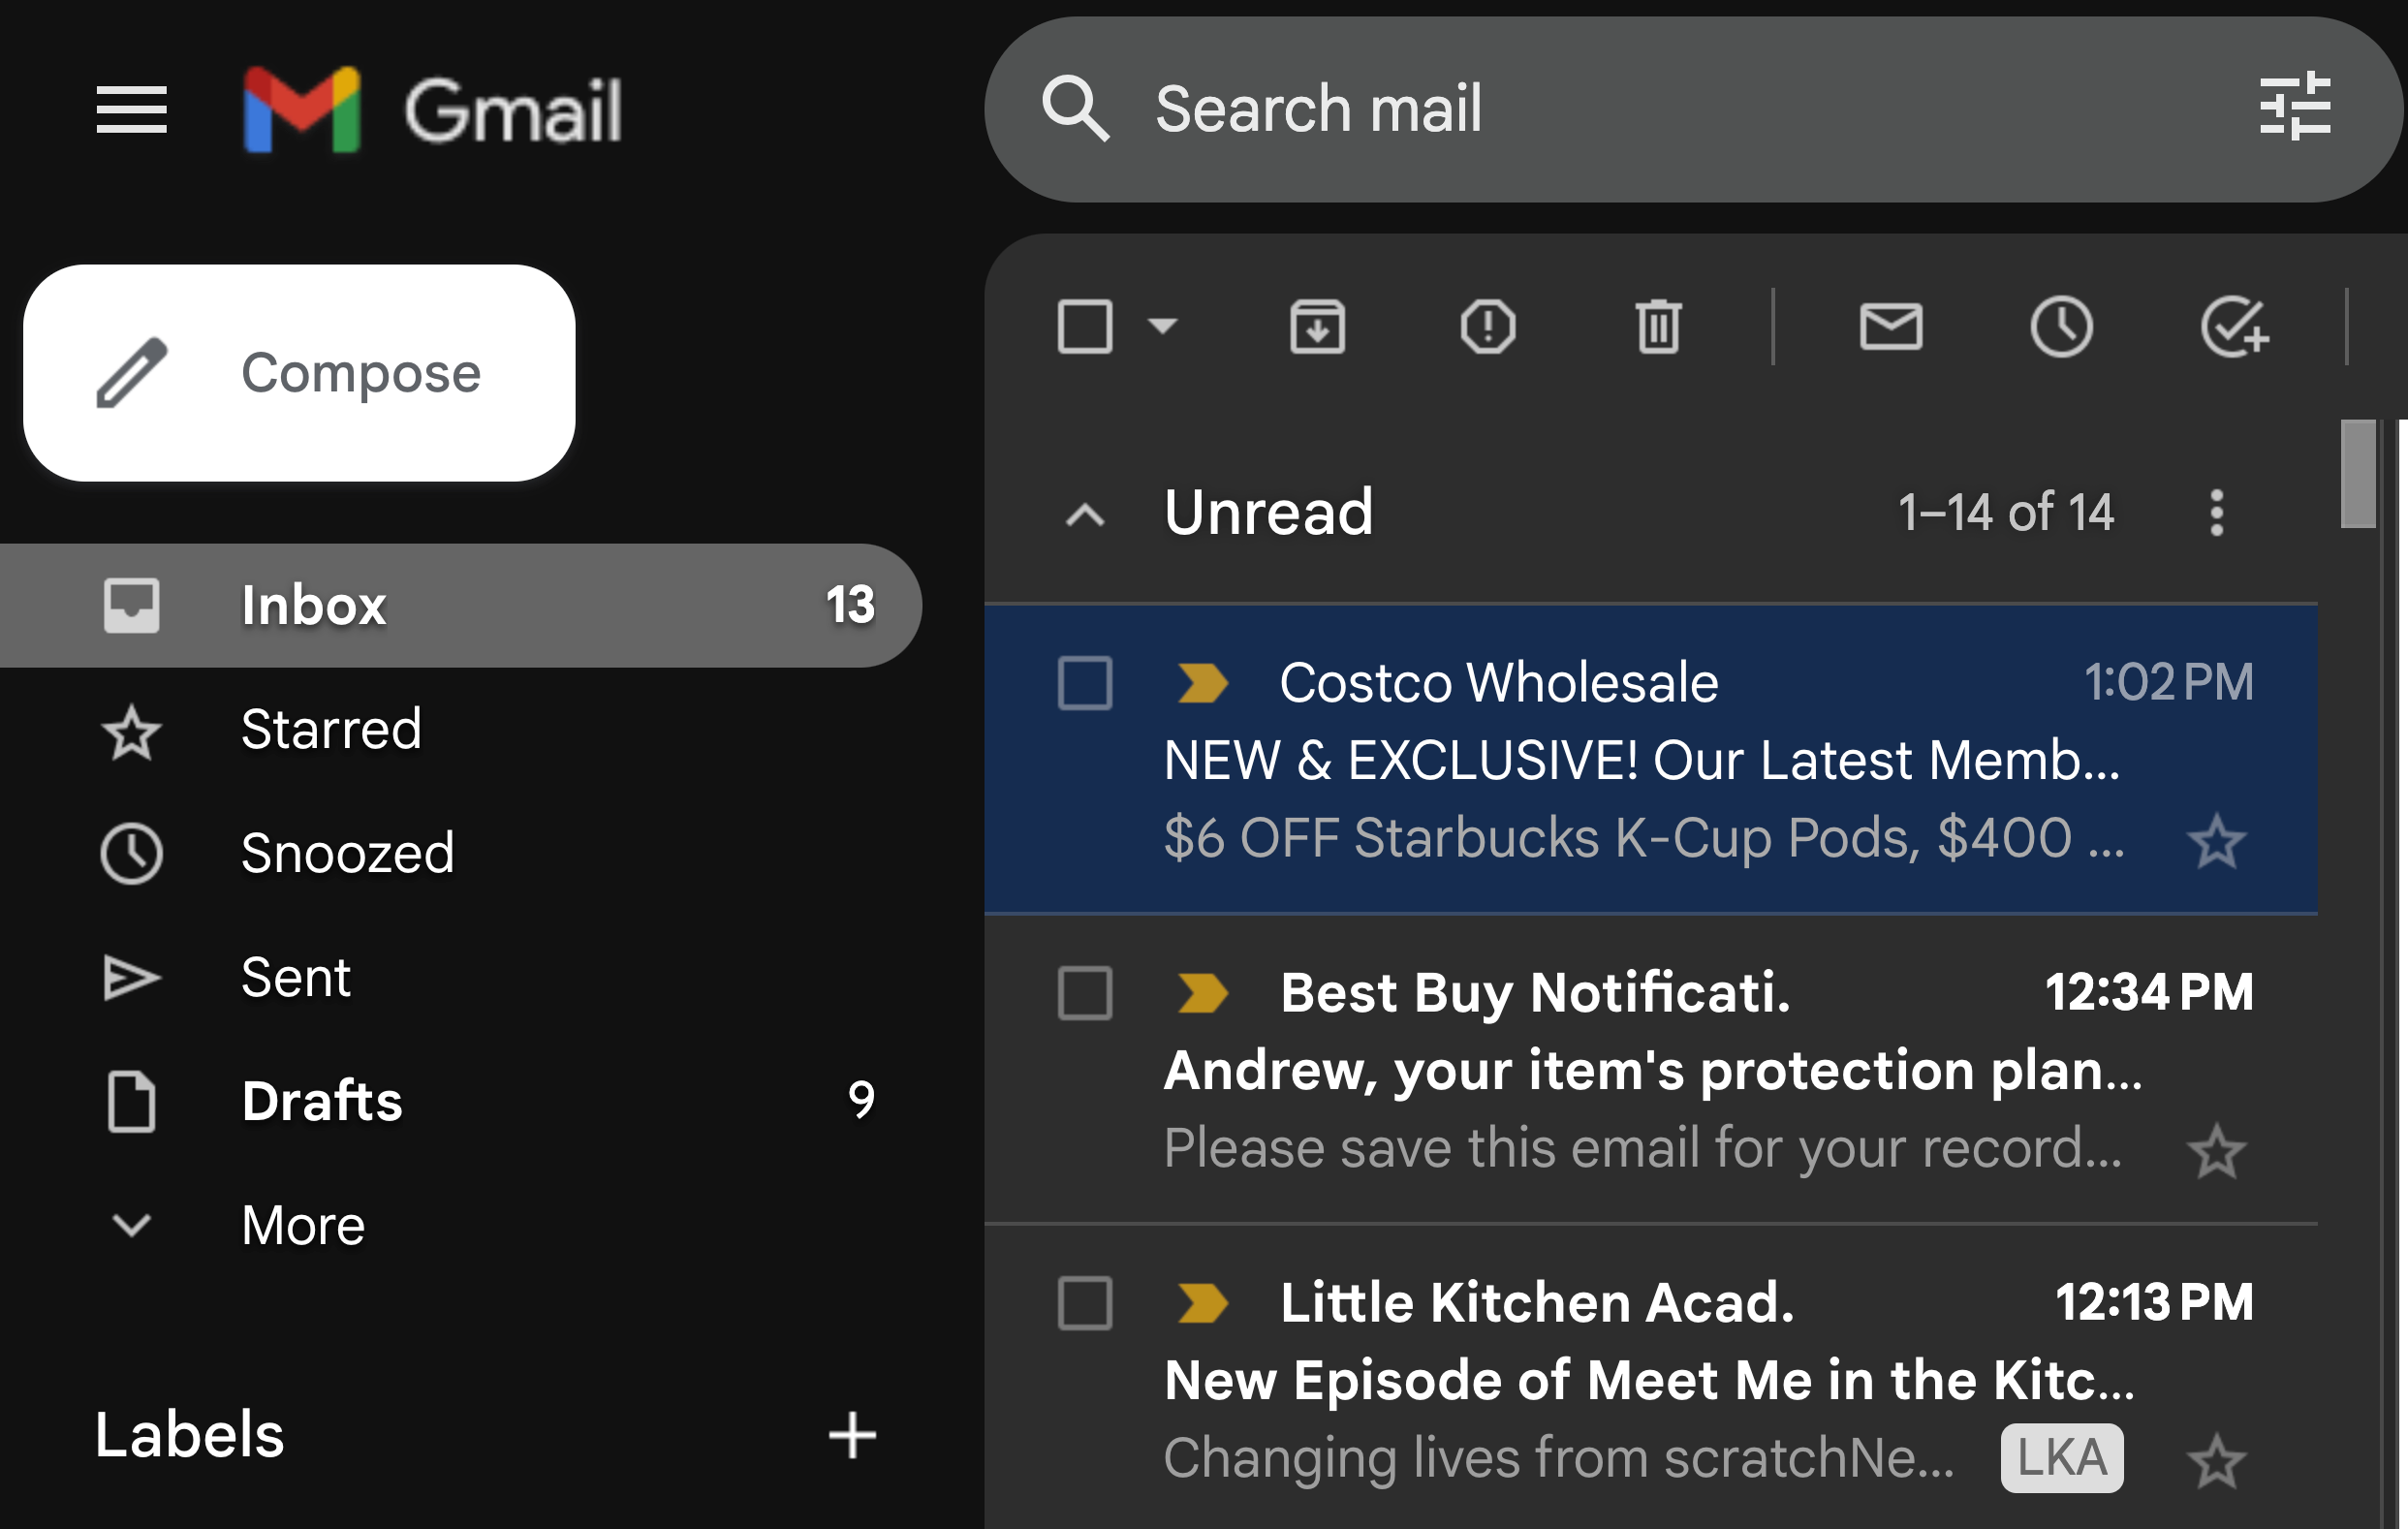
Task: Open Unread section three-dot menu
Action: [2217, 513]
